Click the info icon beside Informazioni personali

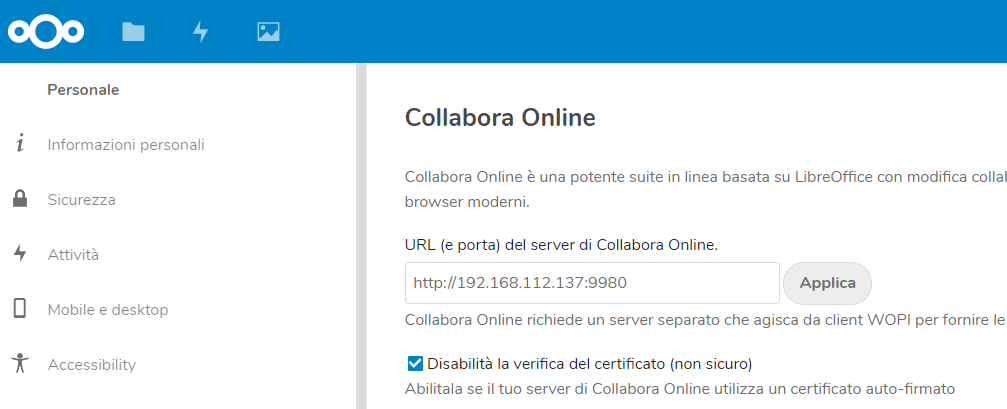pyautogui.click(x=20, y=144)
